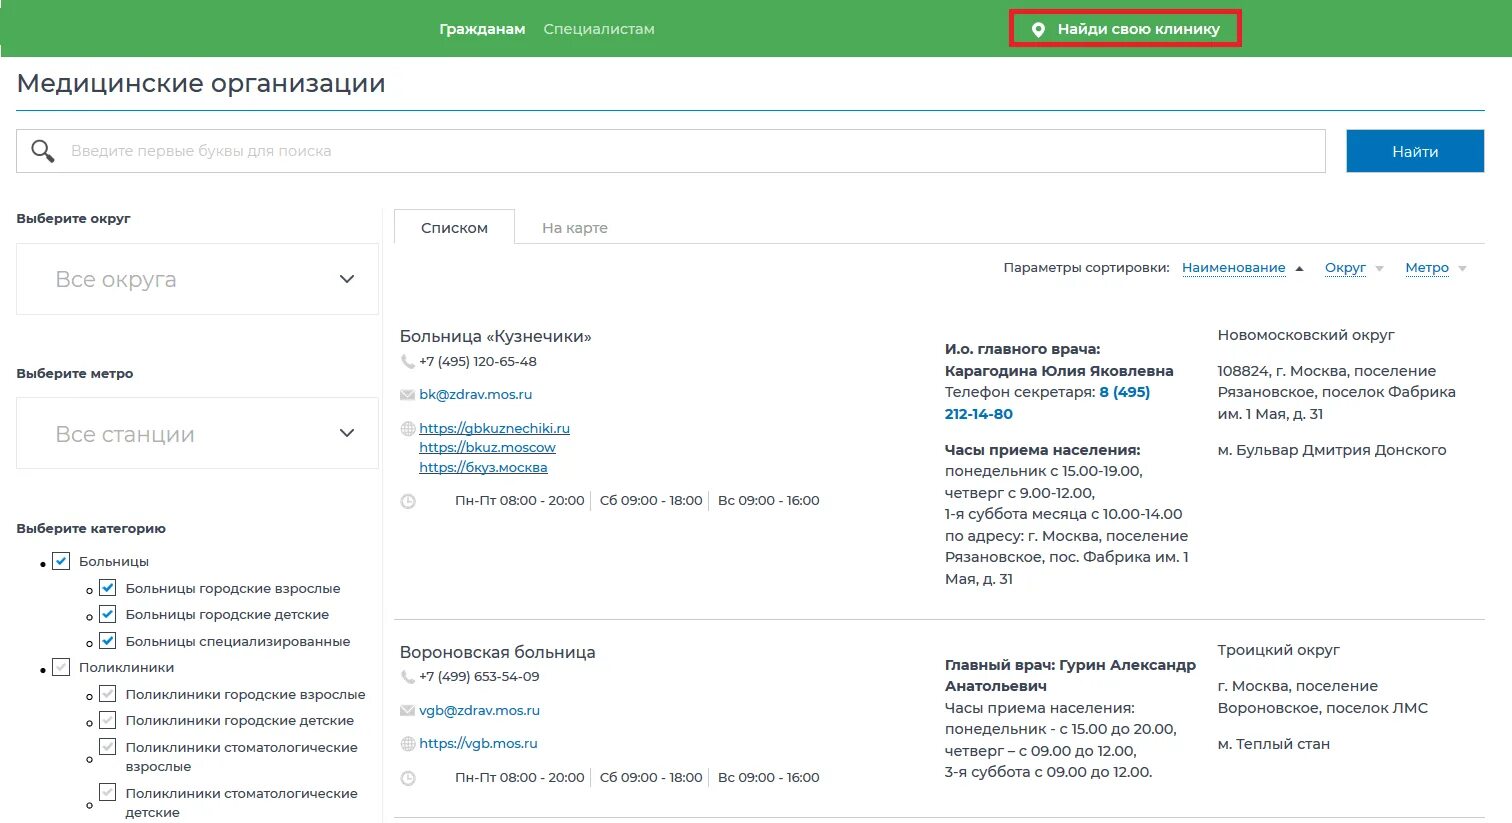Open email link bk@zdrav.mos.ru

pyautogui.click(x=475, y=395)
